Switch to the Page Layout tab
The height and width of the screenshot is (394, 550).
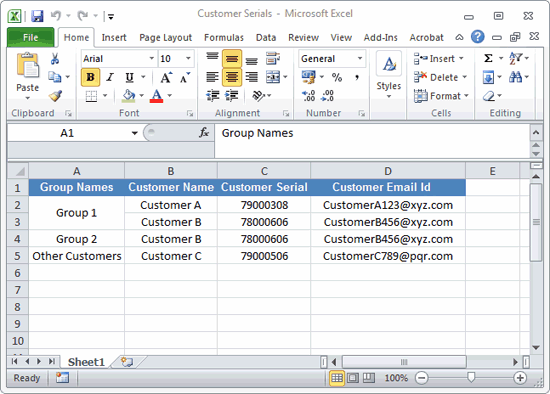pyautogui.click(x=166, y=37)
